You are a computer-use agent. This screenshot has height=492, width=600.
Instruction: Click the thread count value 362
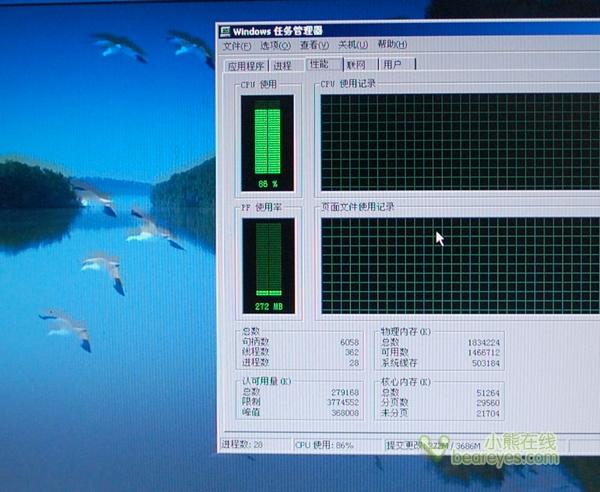[x=352, y=352]
